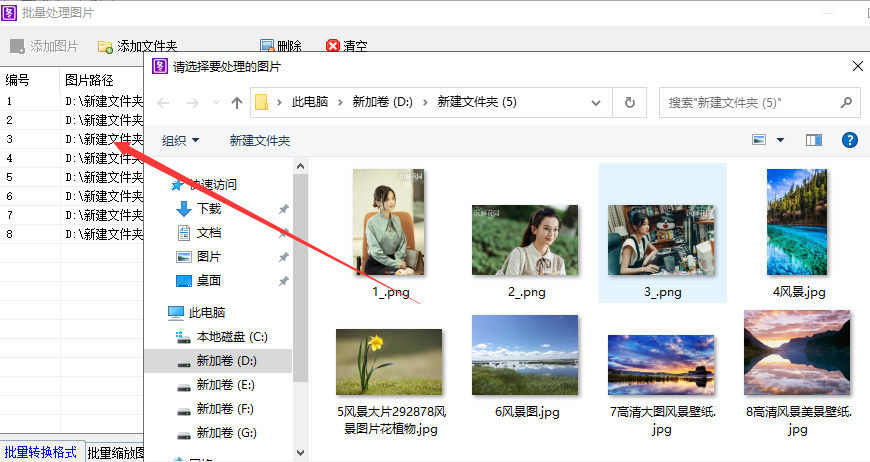
Task: Select row 5 in the image path list
Action: pos(72,177)
